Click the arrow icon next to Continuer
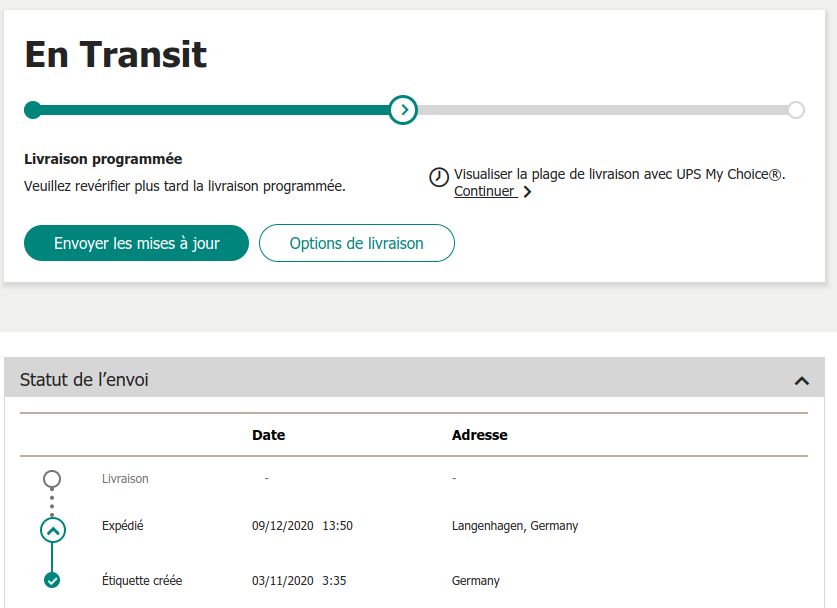The image size is (837, 608). (x=527, y=192)
